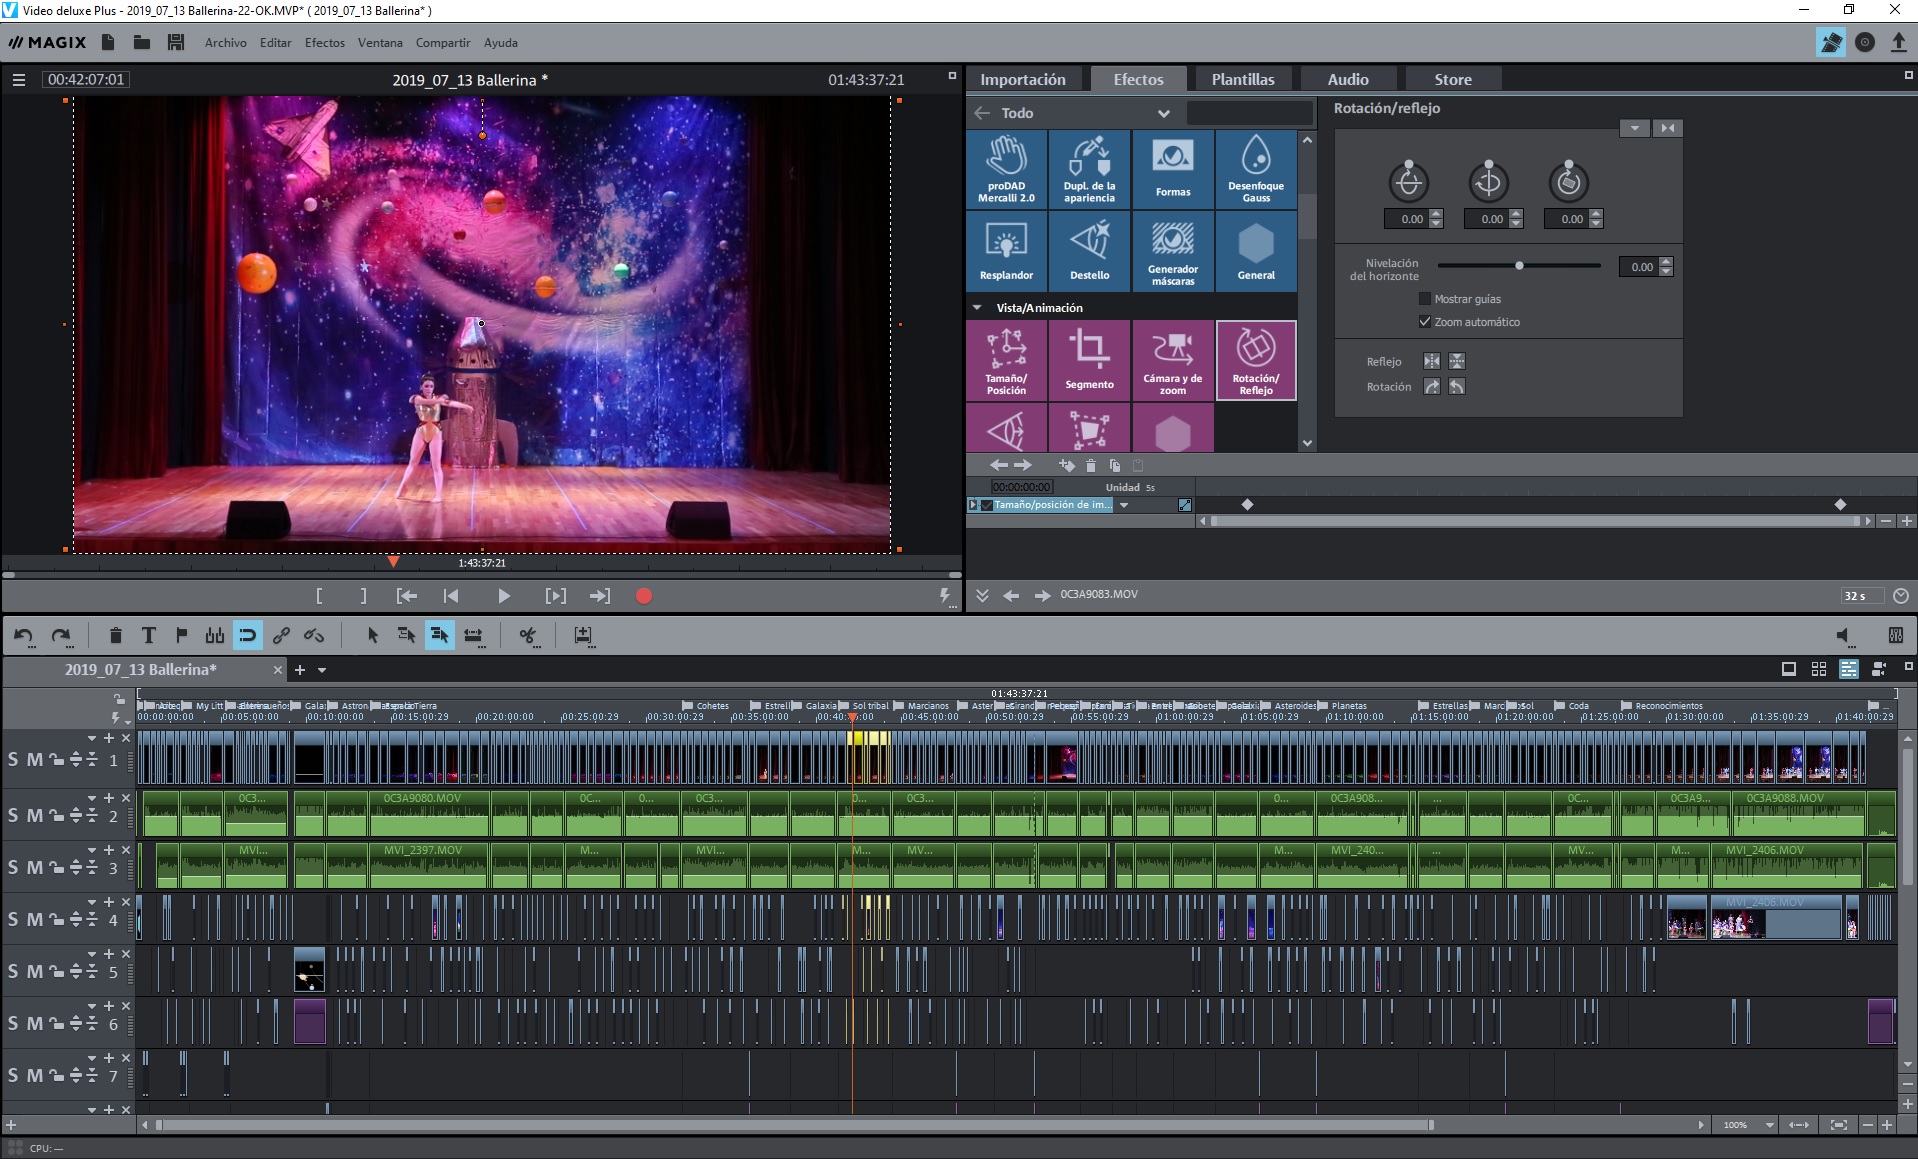This screenshot has height=1159, width=1918.
Task: Rotate counter-clockwise with second Rotación icon
Action: [x=1457, y=386]
